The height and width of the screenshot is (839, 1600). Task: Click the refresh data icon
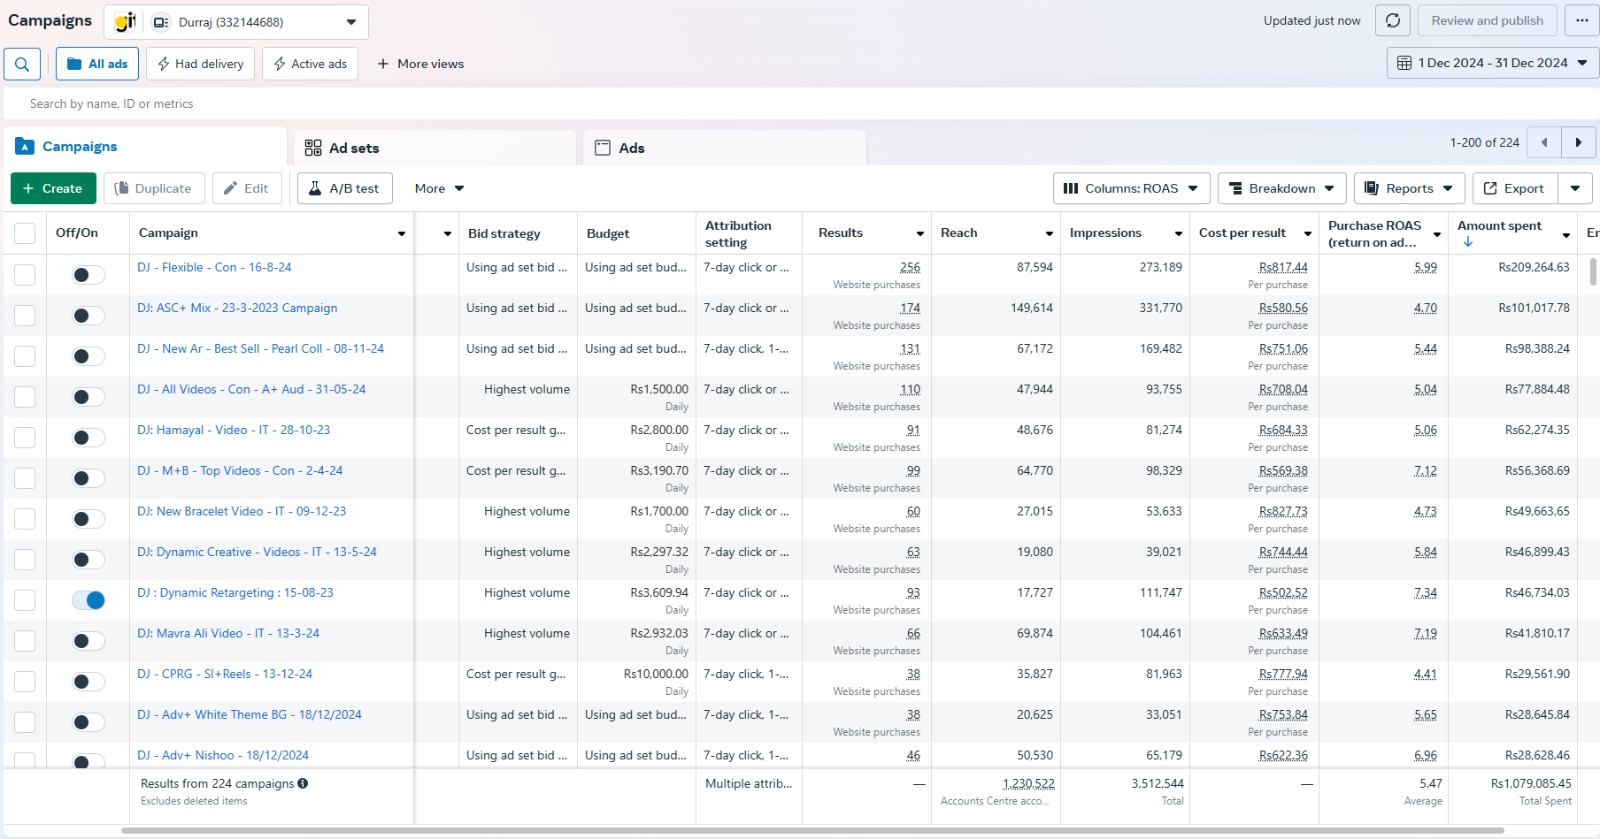[x=1392, y=21]
